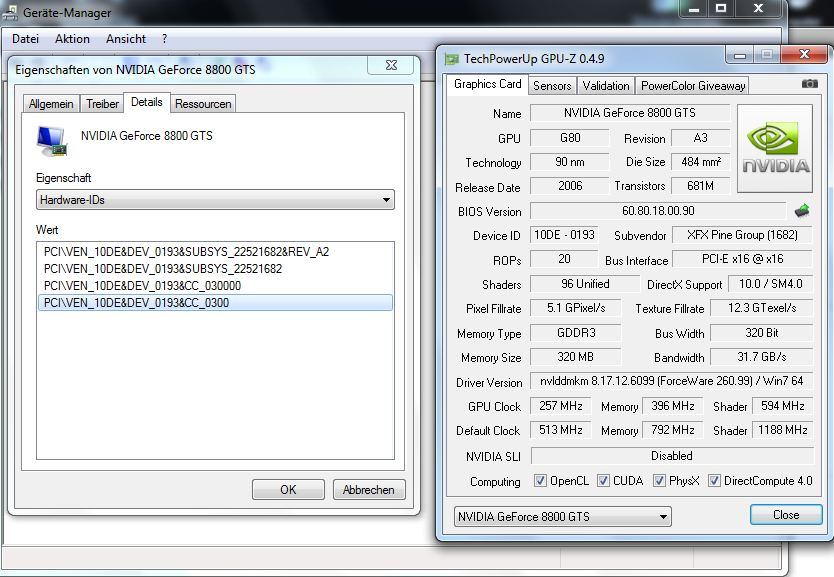This screenshot has width=834, height=577.
Task: Toggle the PhysX checkbox
Action: point(659,481)
